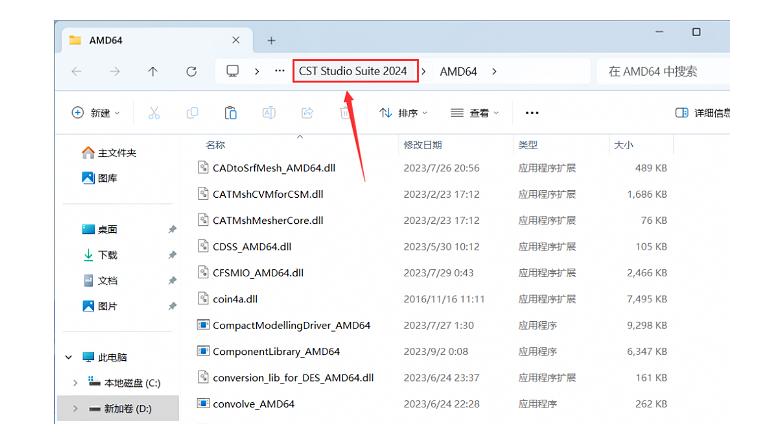Open the 查看 (View) dropdown

pyautogui.click(x=474, y=113)
